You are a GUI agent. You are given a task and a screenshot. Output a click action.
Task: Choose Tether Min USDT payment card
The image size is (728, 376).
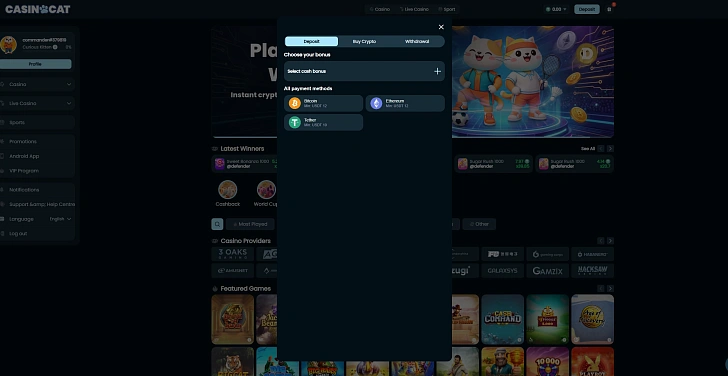click(324, 122)
